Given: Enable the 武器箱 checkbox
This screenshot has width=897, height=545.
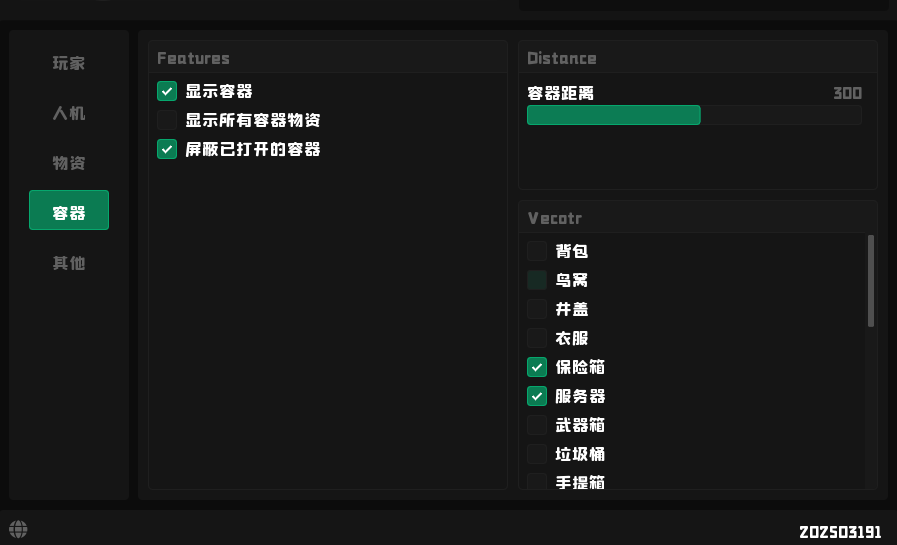Looking at the screenshot, I should (537, 425).
